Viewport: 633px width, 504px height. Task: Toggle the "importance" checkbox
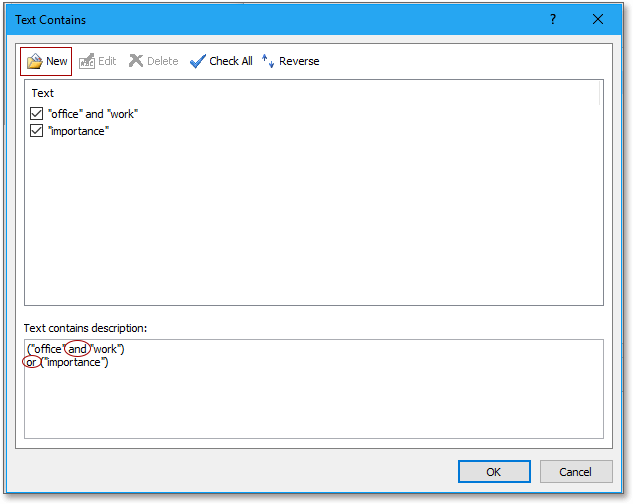(37, 131)
